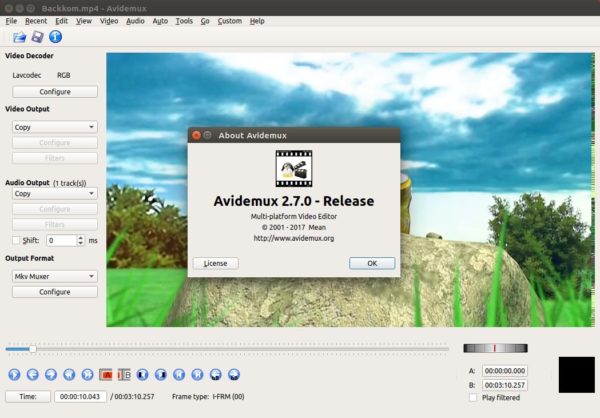Expand the Mkv Muxer output format dropdown

click(54, 275)
